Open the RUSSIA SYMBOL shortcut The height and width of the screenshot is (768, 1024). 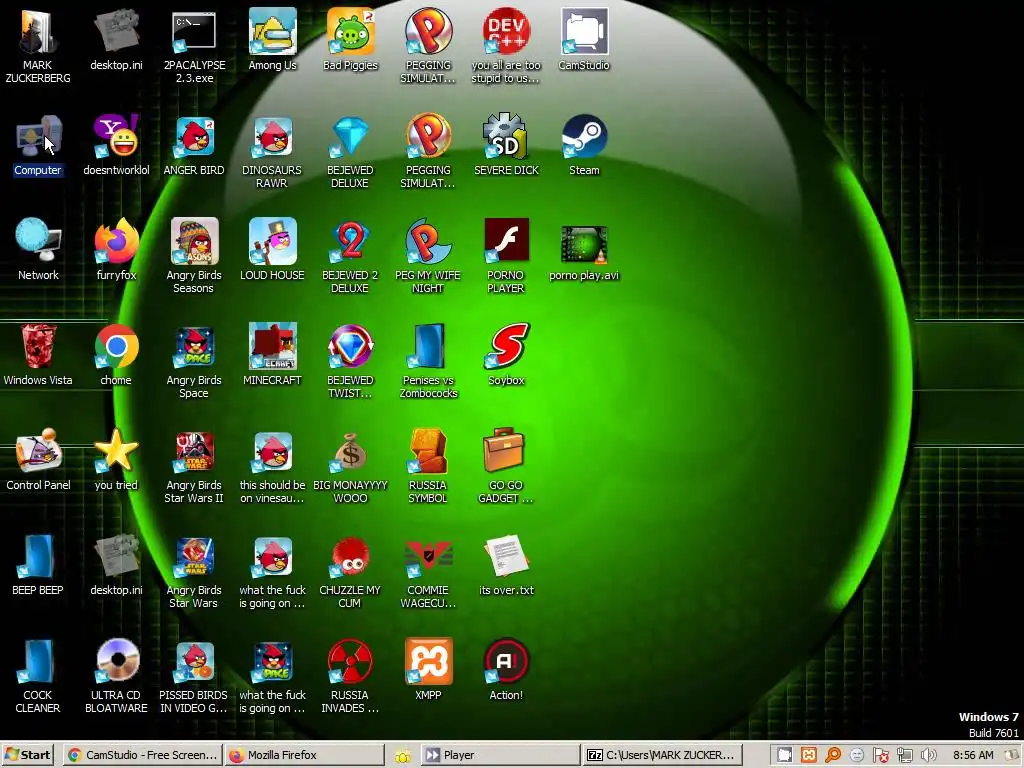pyautogui.click(x=428, y=466)
